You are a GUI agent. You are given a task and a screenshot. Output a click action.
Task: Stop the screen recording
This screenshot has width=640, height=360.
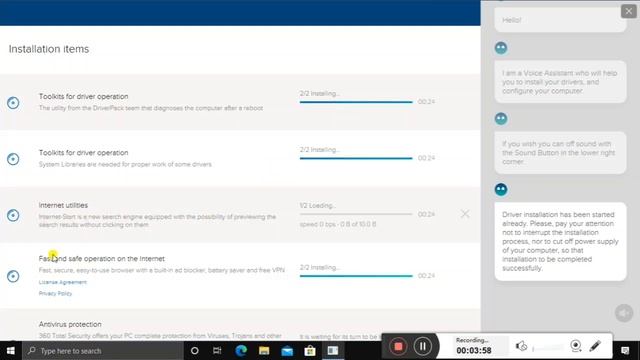(398, 347)
